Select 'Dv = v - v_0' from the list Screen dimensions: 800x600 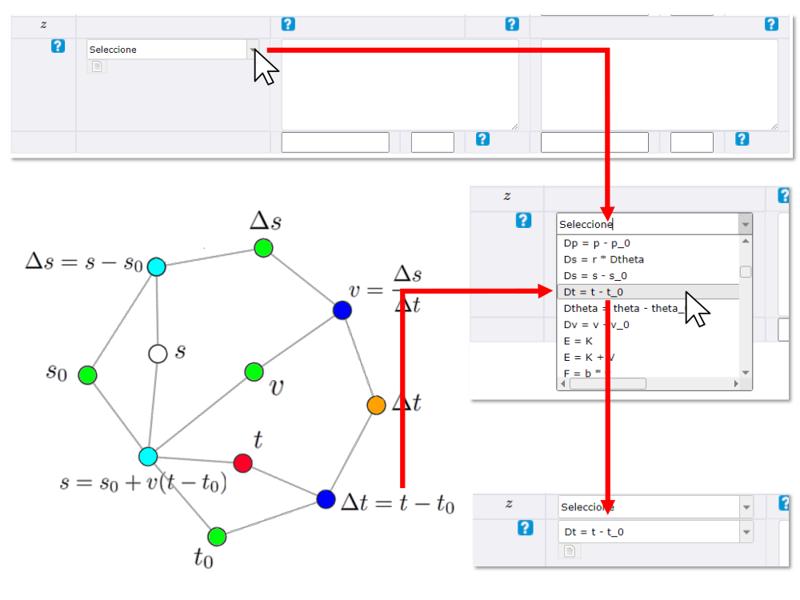point(648,324)
